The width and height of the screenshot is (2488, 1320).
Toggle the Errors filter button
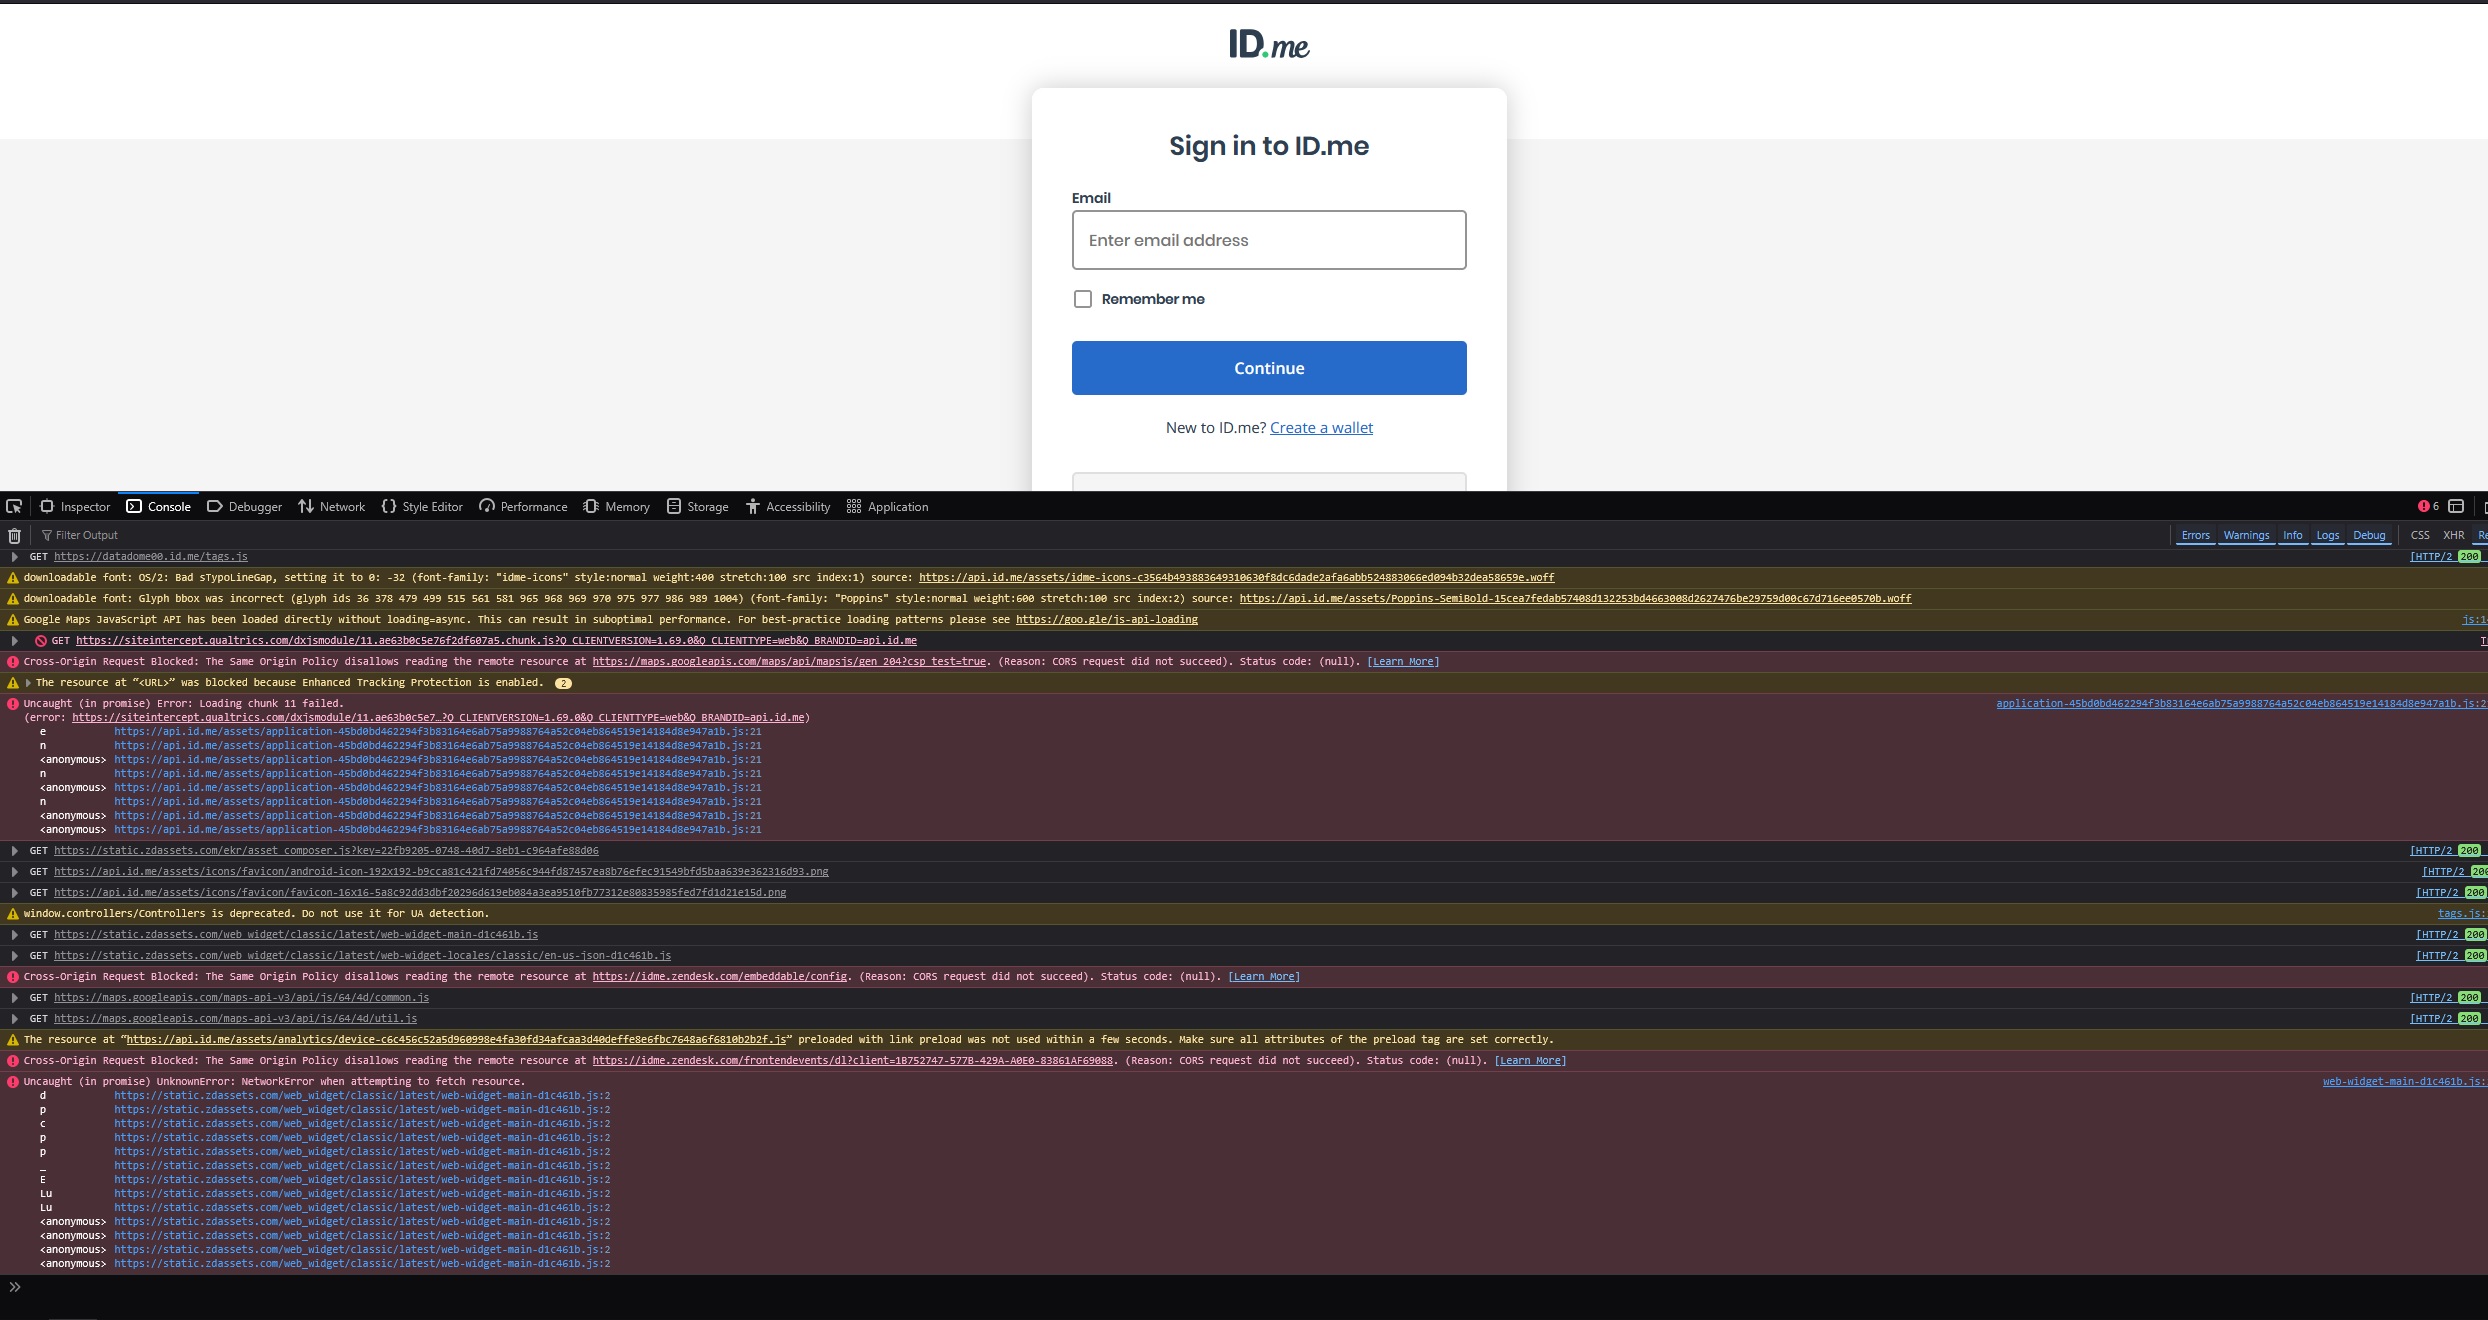(2195, 535)
